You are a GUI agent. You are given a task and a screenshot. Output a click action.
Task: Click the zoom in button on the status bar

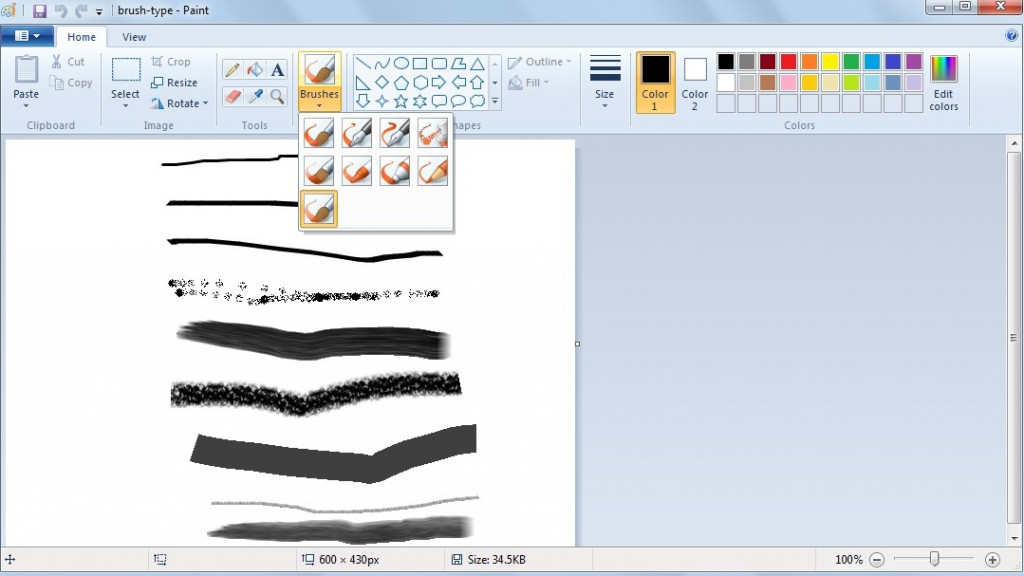995,560
